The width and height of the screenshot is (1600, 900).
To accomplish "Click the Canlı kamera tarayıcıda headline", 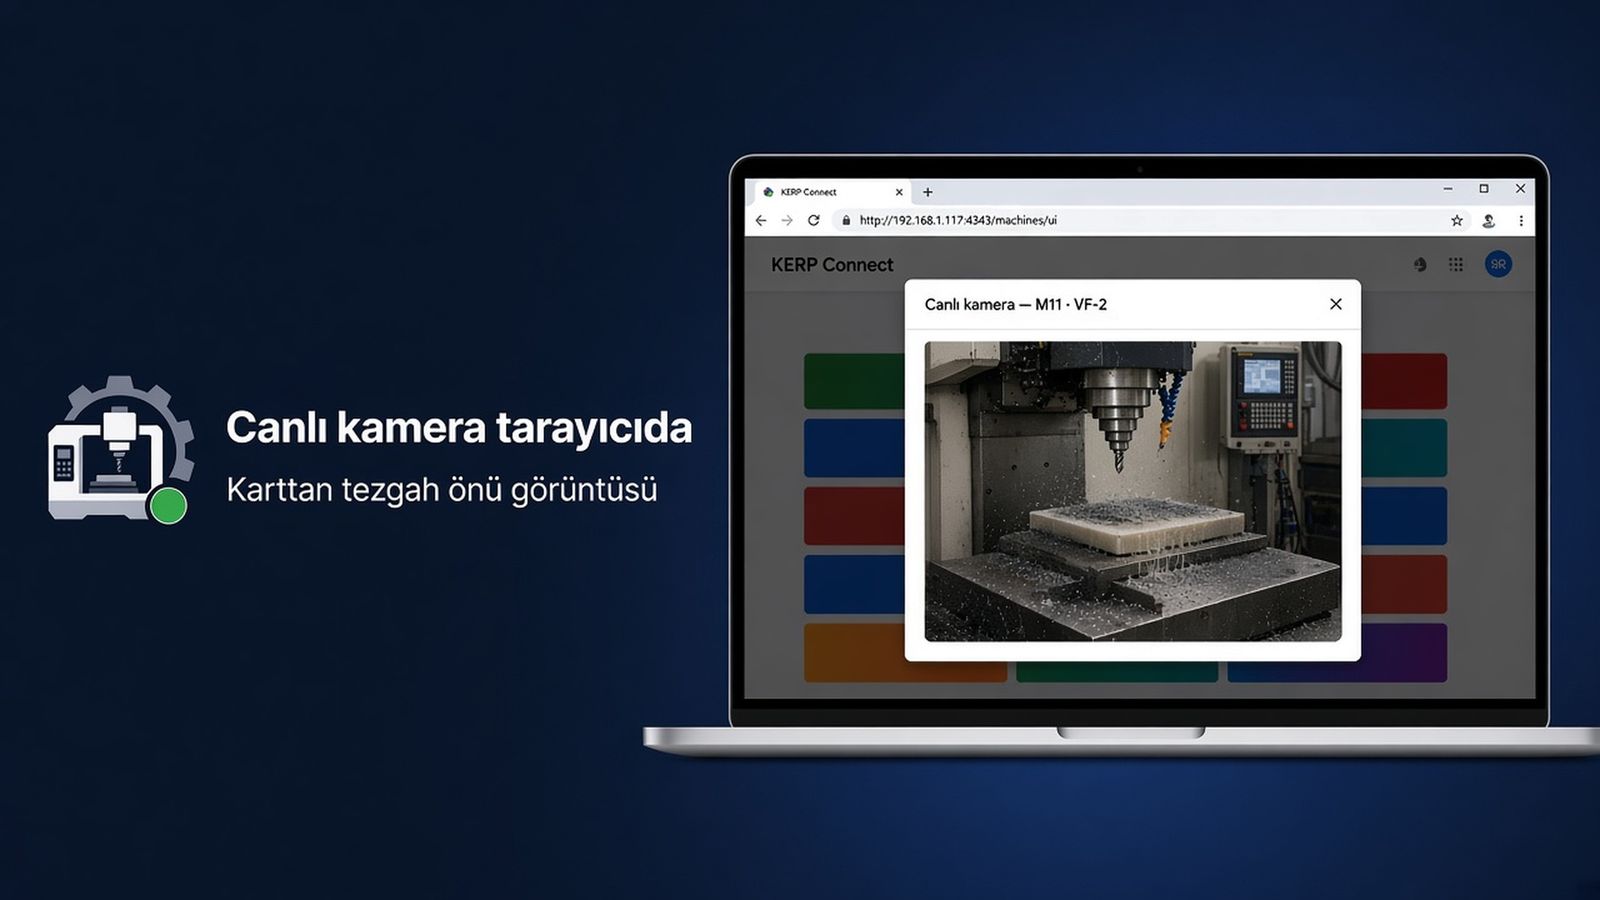I will coord(459,427).
